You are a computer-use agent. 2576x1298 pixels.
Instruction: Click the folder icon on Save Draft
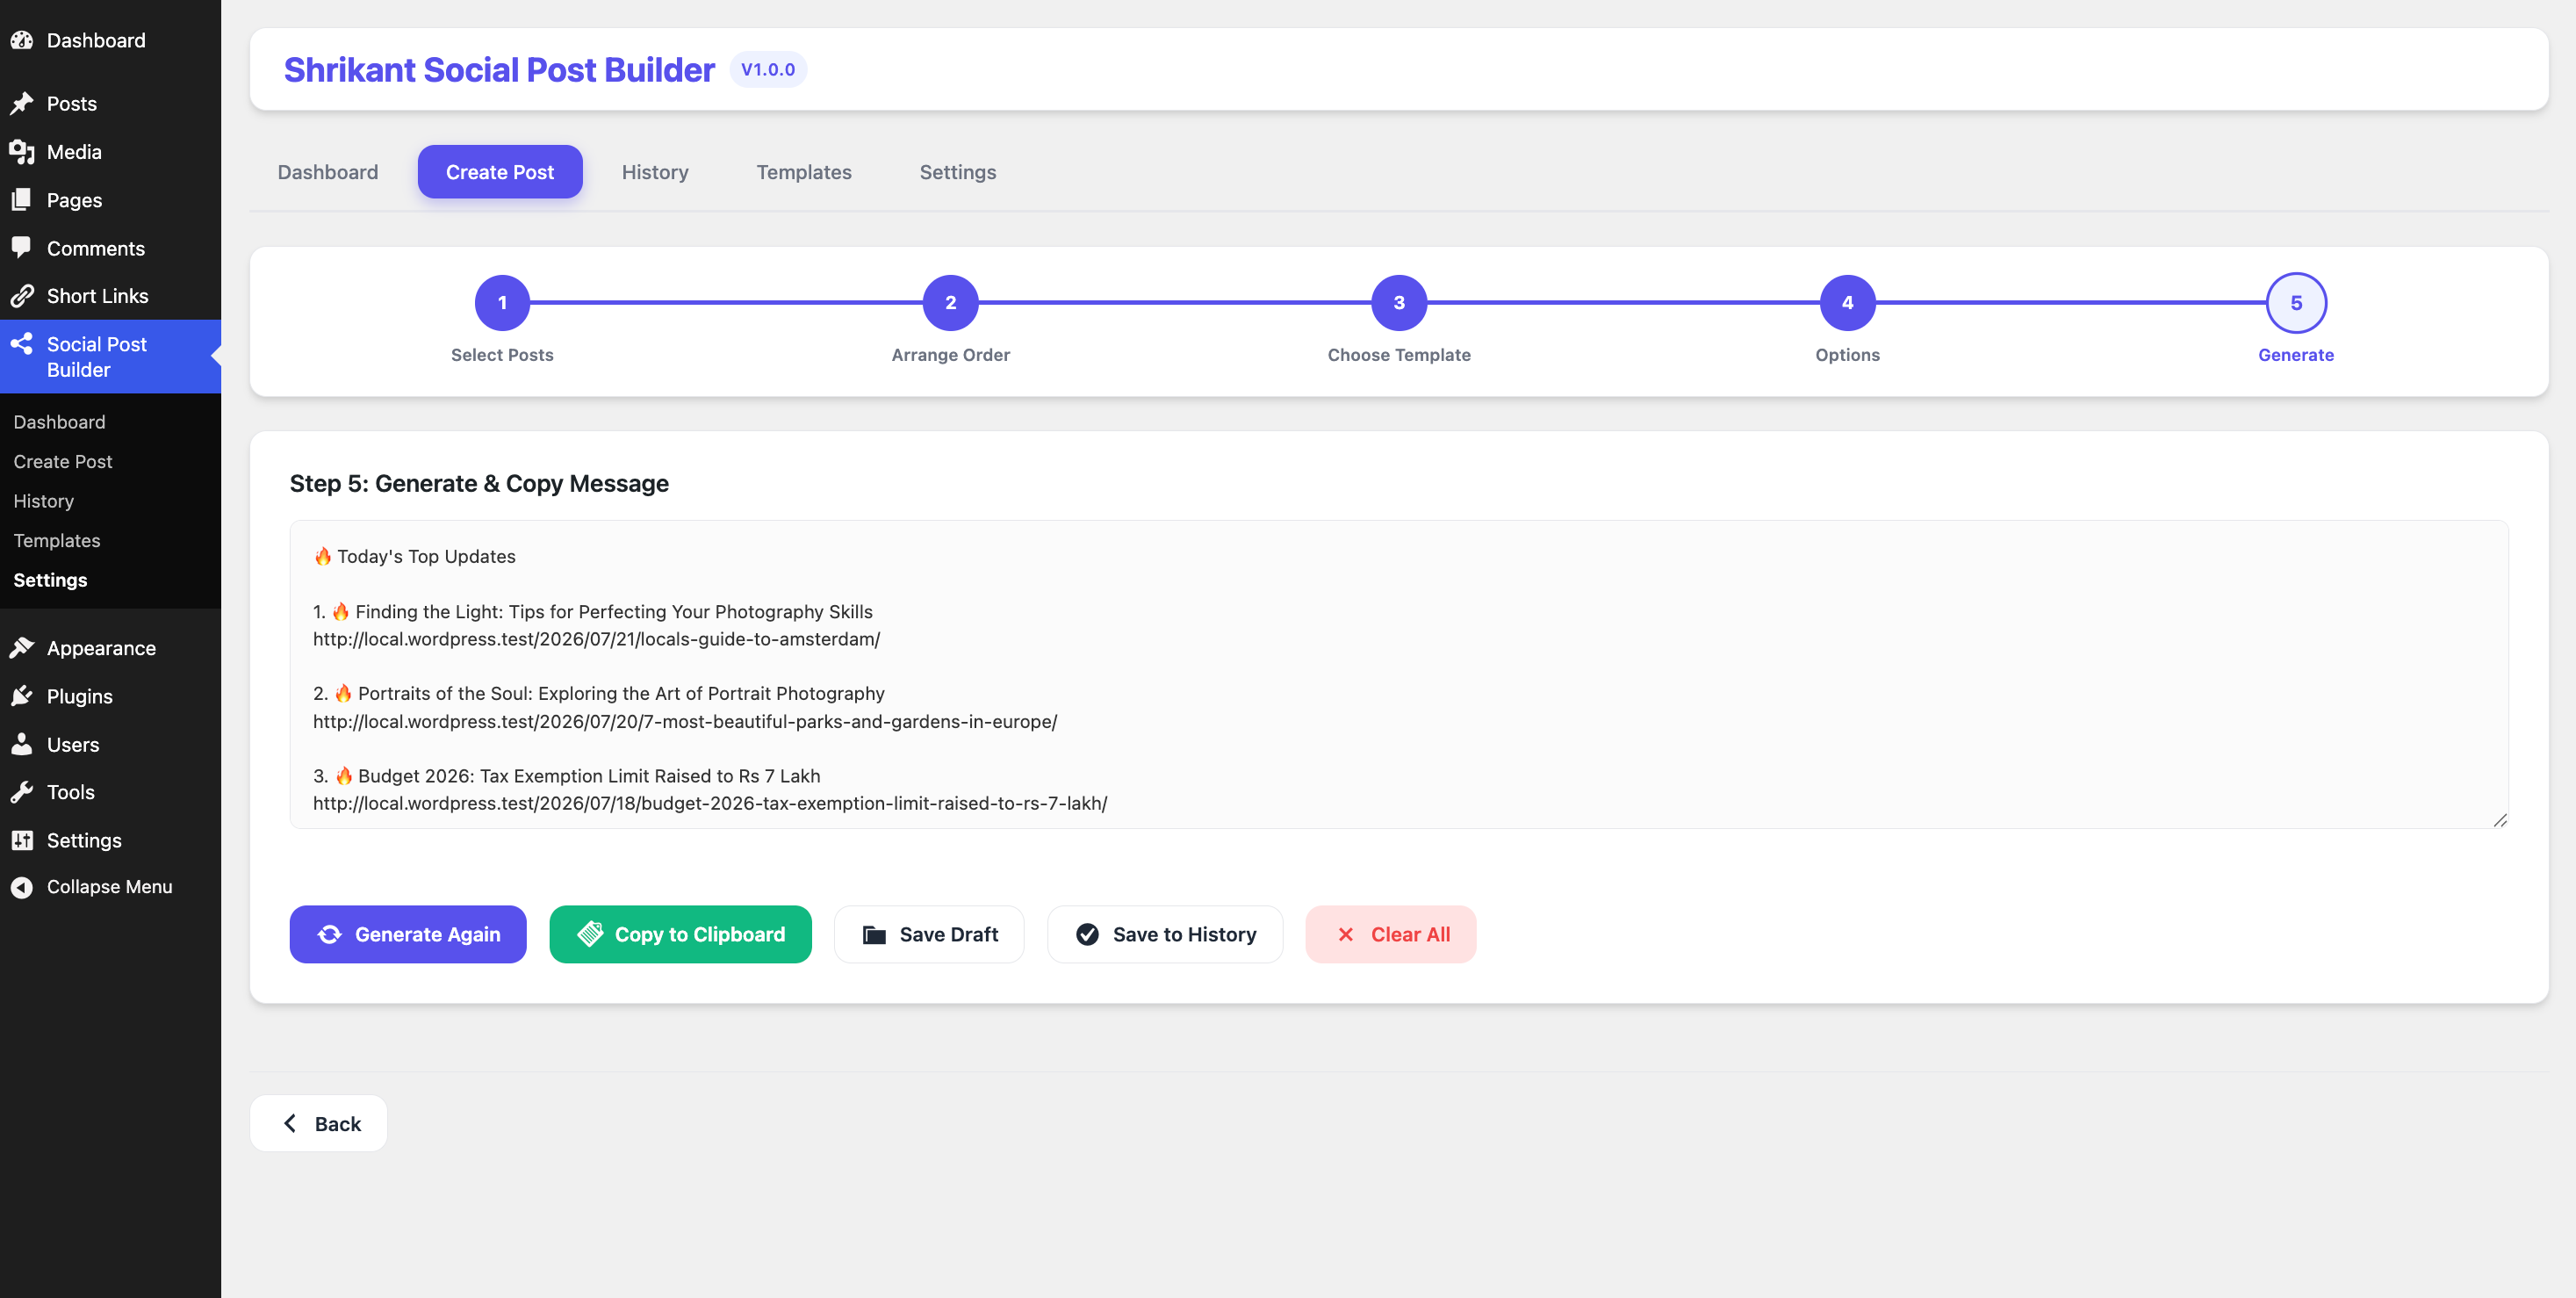[874, 935]
